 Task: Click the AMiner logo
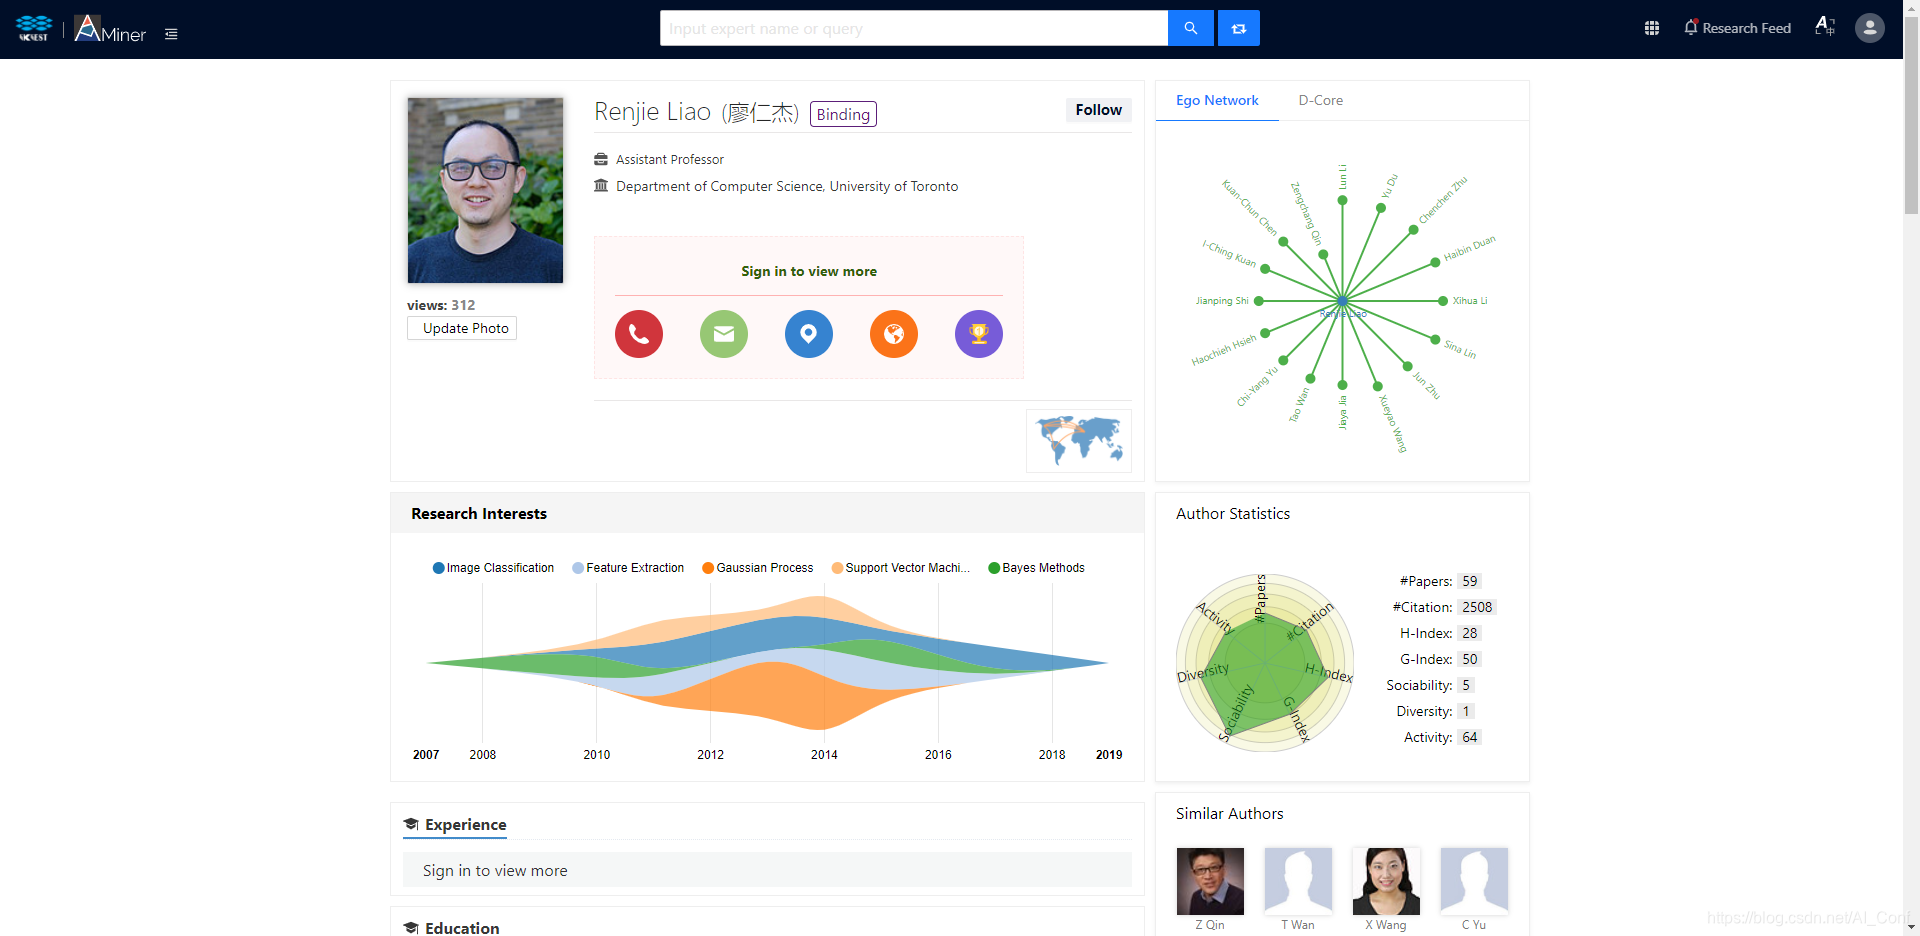pyautogui.click(x=110, y=29)
